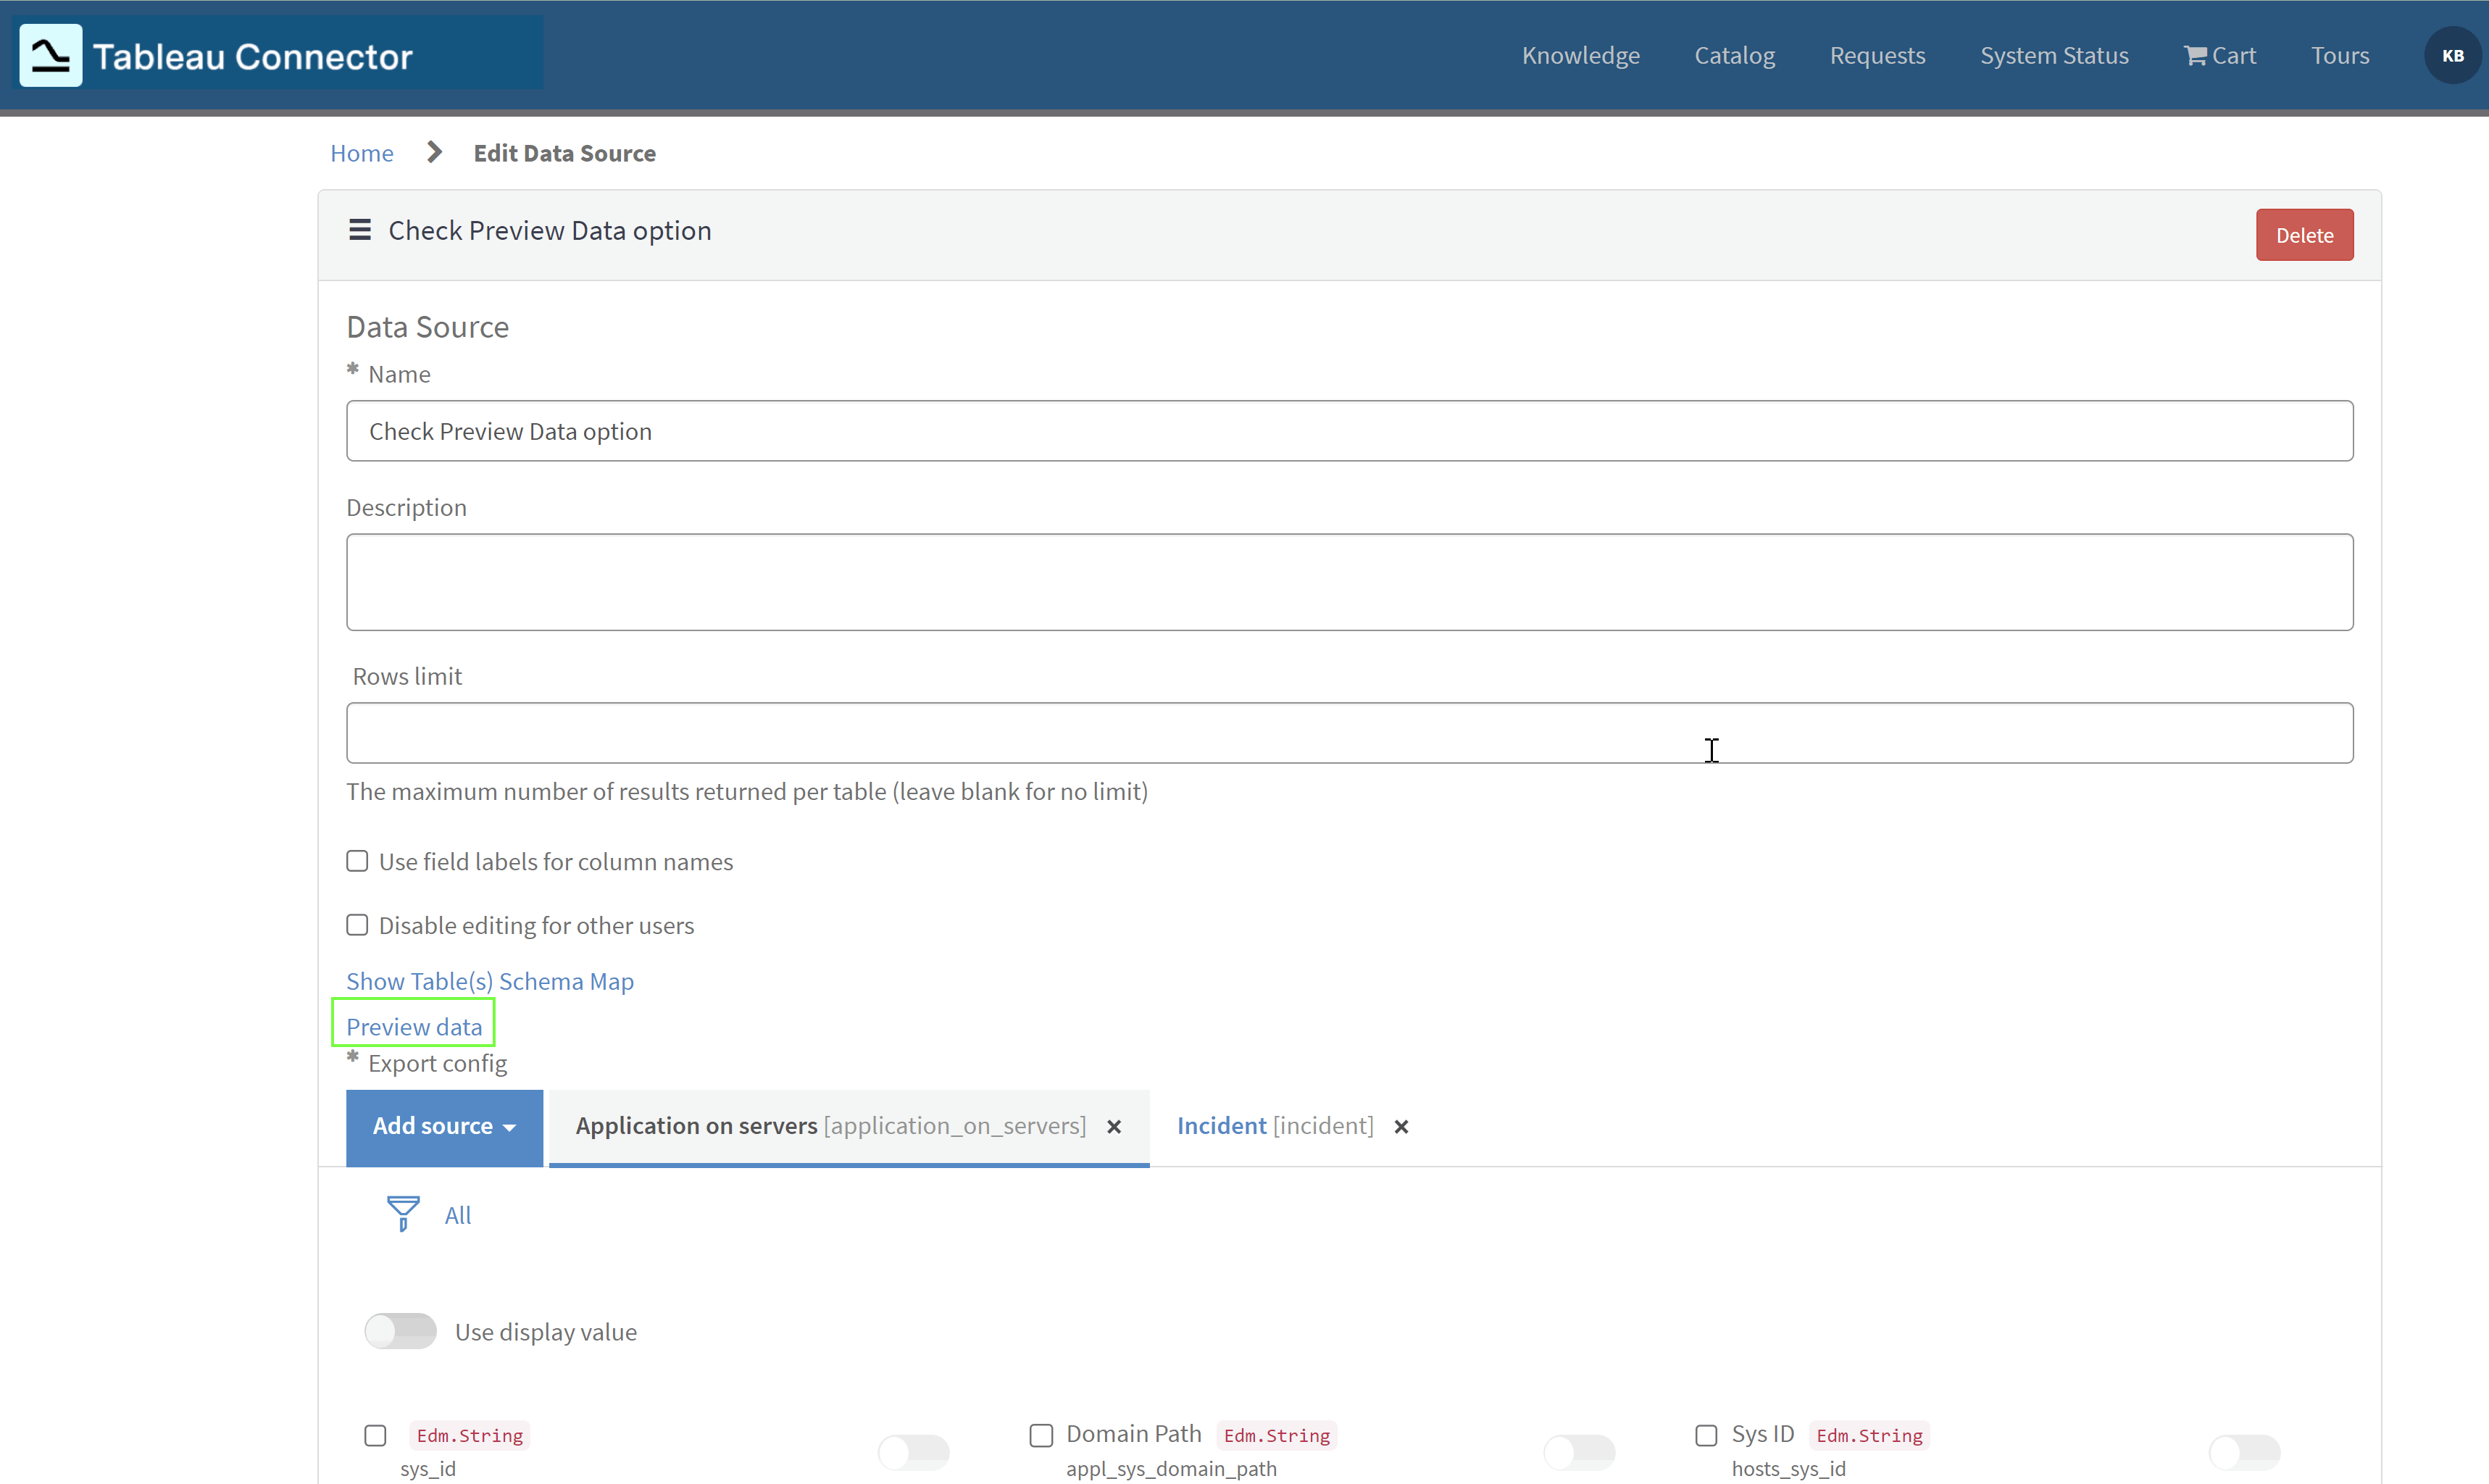2489x1484 pixels.
Task: Open the hamburger menu beside Check Preview Data option
Action: (359, 229)
